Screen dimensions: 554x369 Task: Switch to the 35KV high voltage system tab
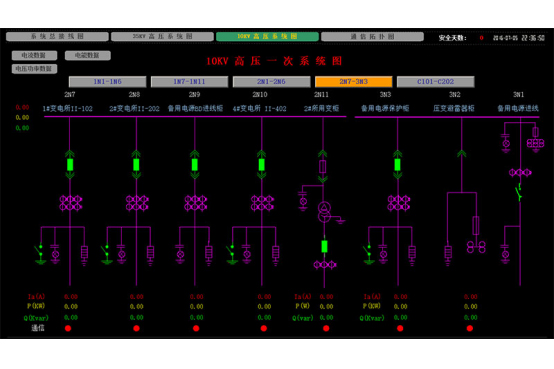pos(162,36)
